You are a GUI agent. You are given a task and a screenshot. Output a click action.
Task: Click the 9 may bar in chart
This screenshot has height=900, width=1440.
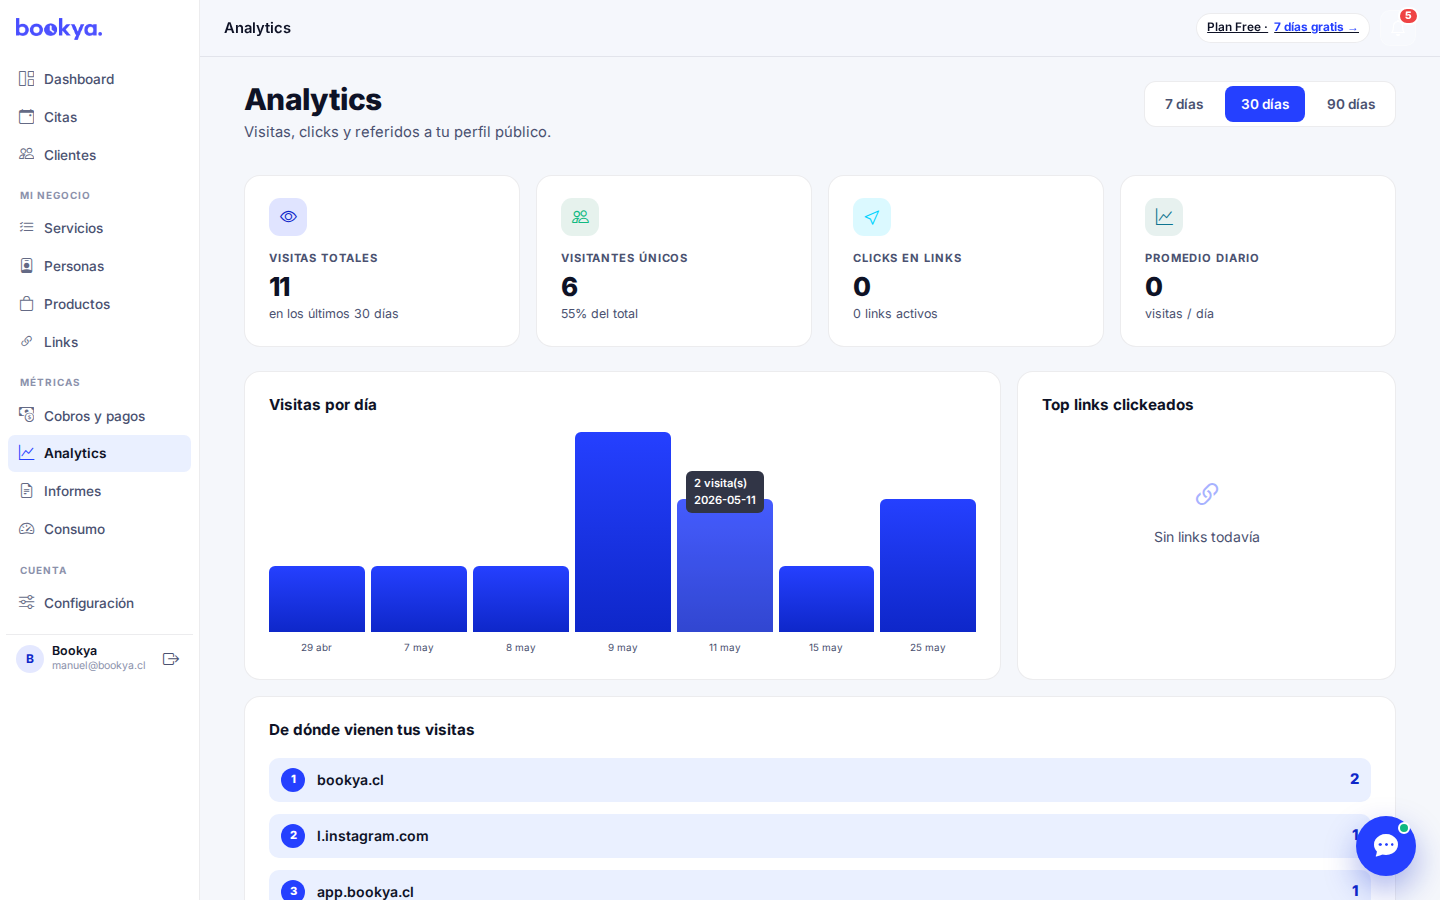pyautogui.click(x=623, y=532)
